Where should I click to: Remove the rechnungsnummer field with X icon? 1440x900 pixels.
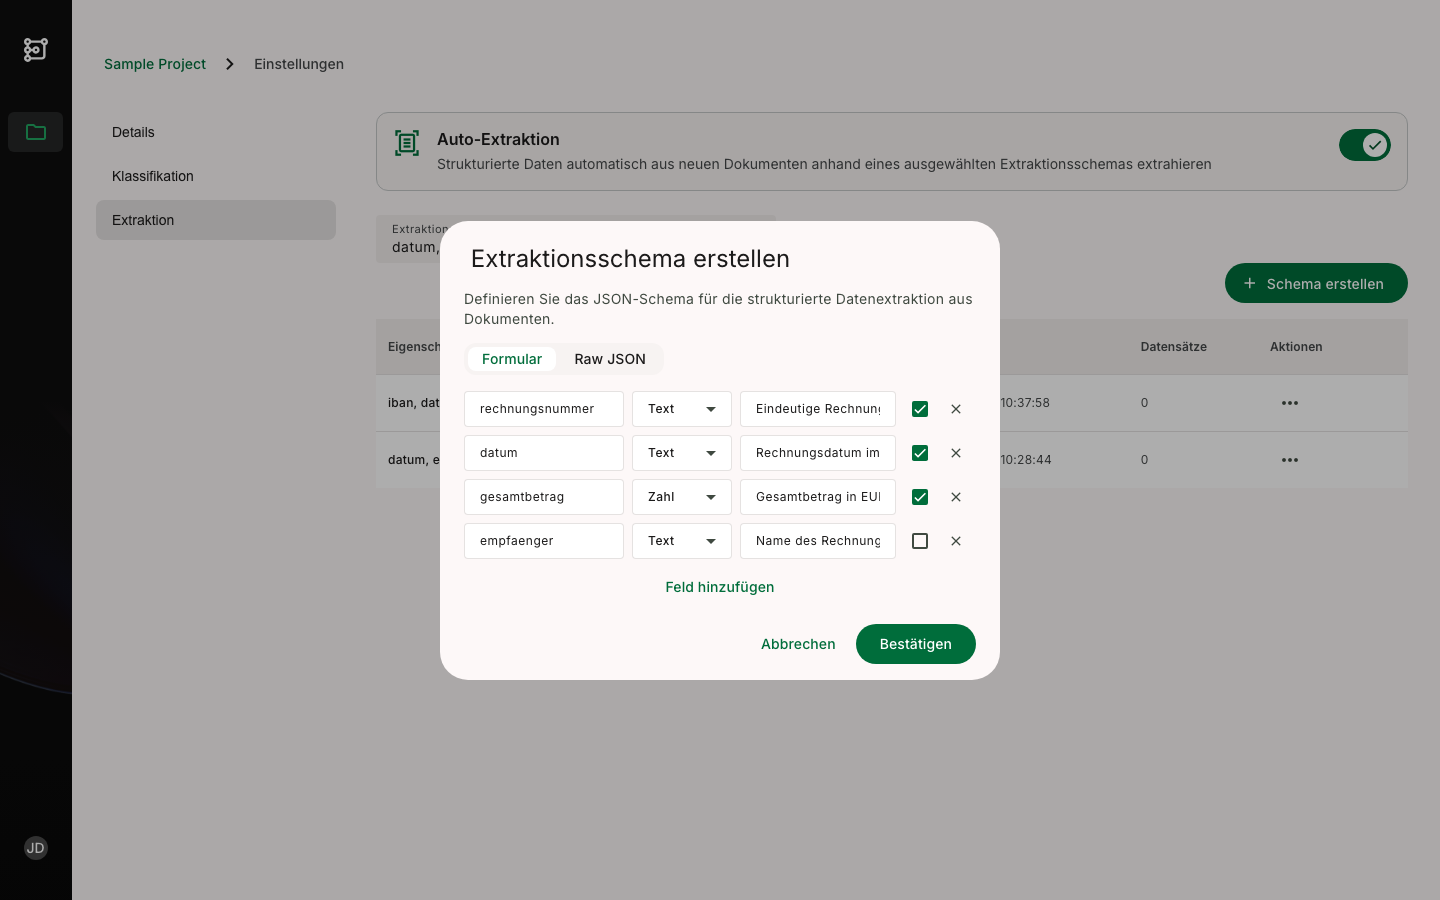[x=956, y=409]
